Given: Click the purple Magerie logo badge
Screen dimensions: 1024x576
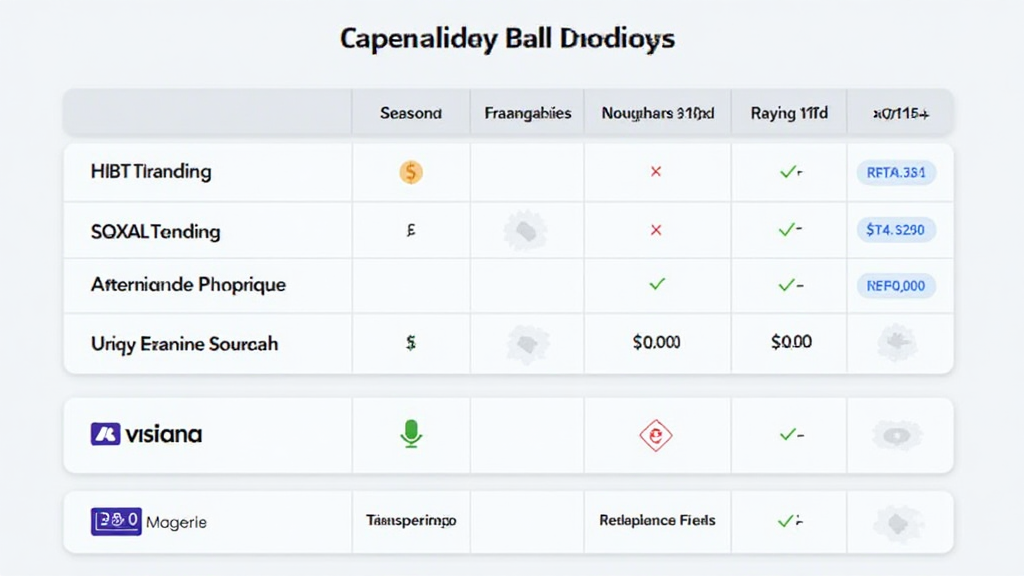Looking at the screenshot, I should pyautogui.click(x=116, y=521).
